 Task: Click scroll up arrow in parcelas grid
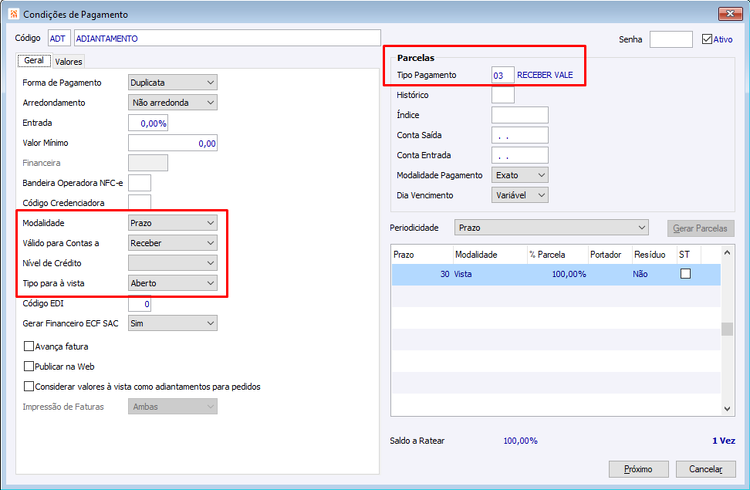coord(727,253)
